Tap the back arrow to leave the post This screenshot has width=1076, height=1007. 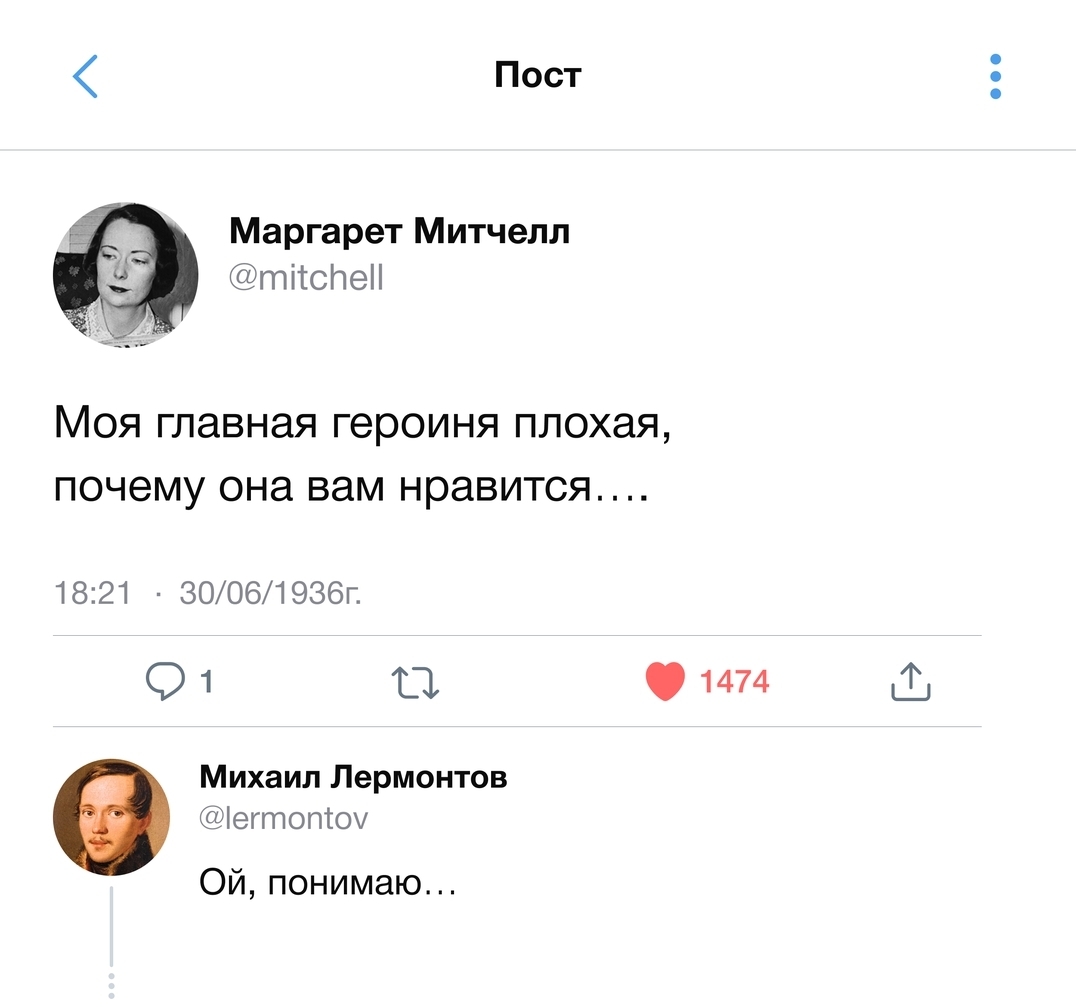tap(86, 76)
